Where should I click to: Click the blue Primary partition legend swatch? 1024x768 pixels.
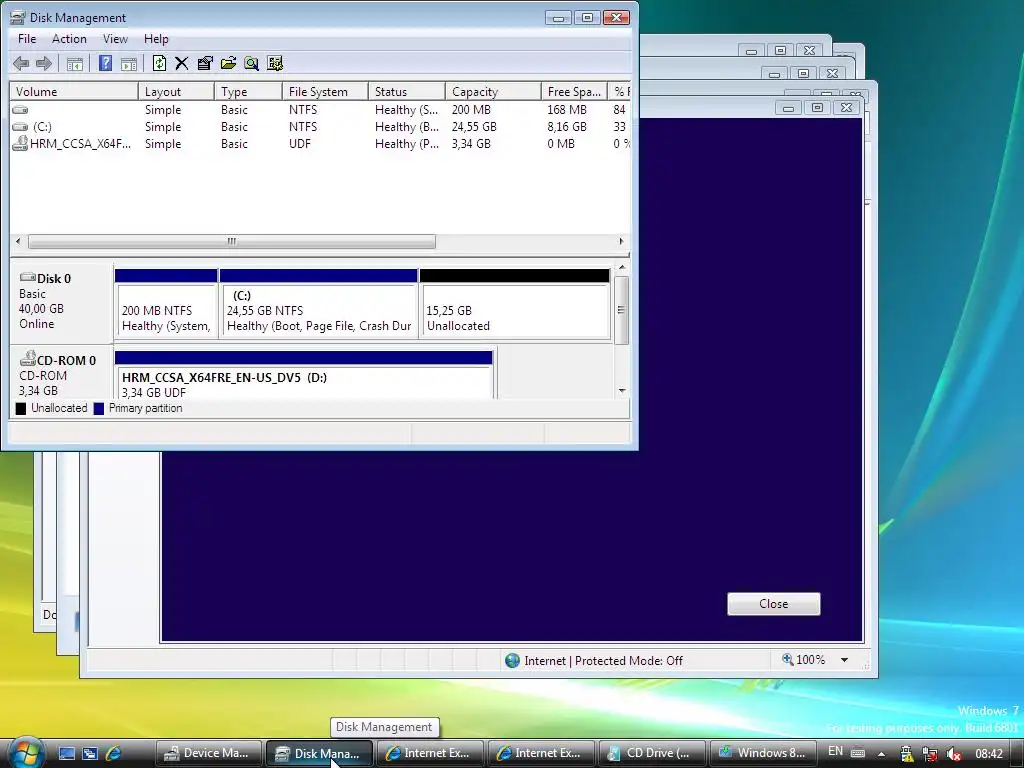99,409
